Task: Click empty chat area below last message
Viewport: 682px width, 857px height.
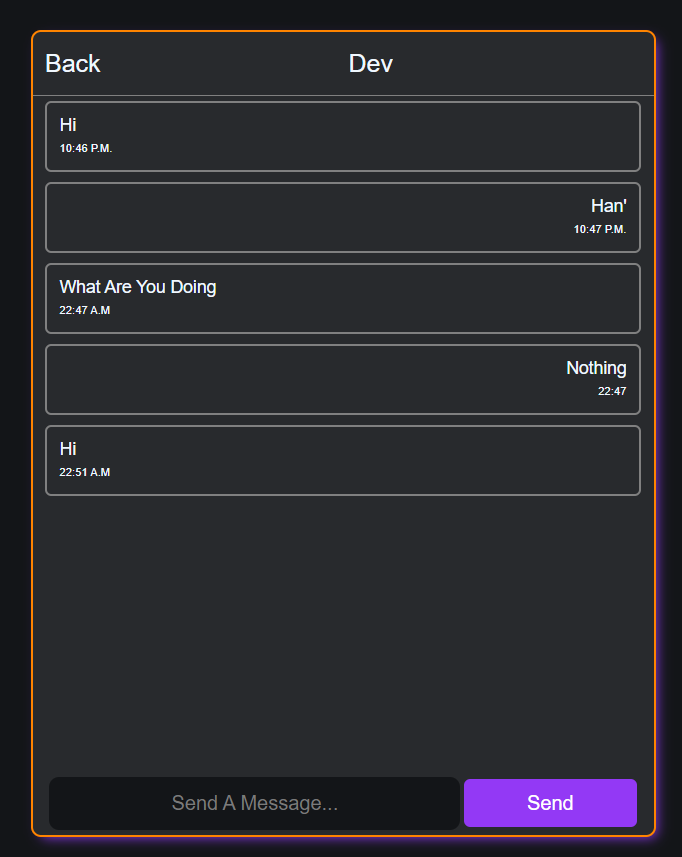Action: click(x=343, y=634)
